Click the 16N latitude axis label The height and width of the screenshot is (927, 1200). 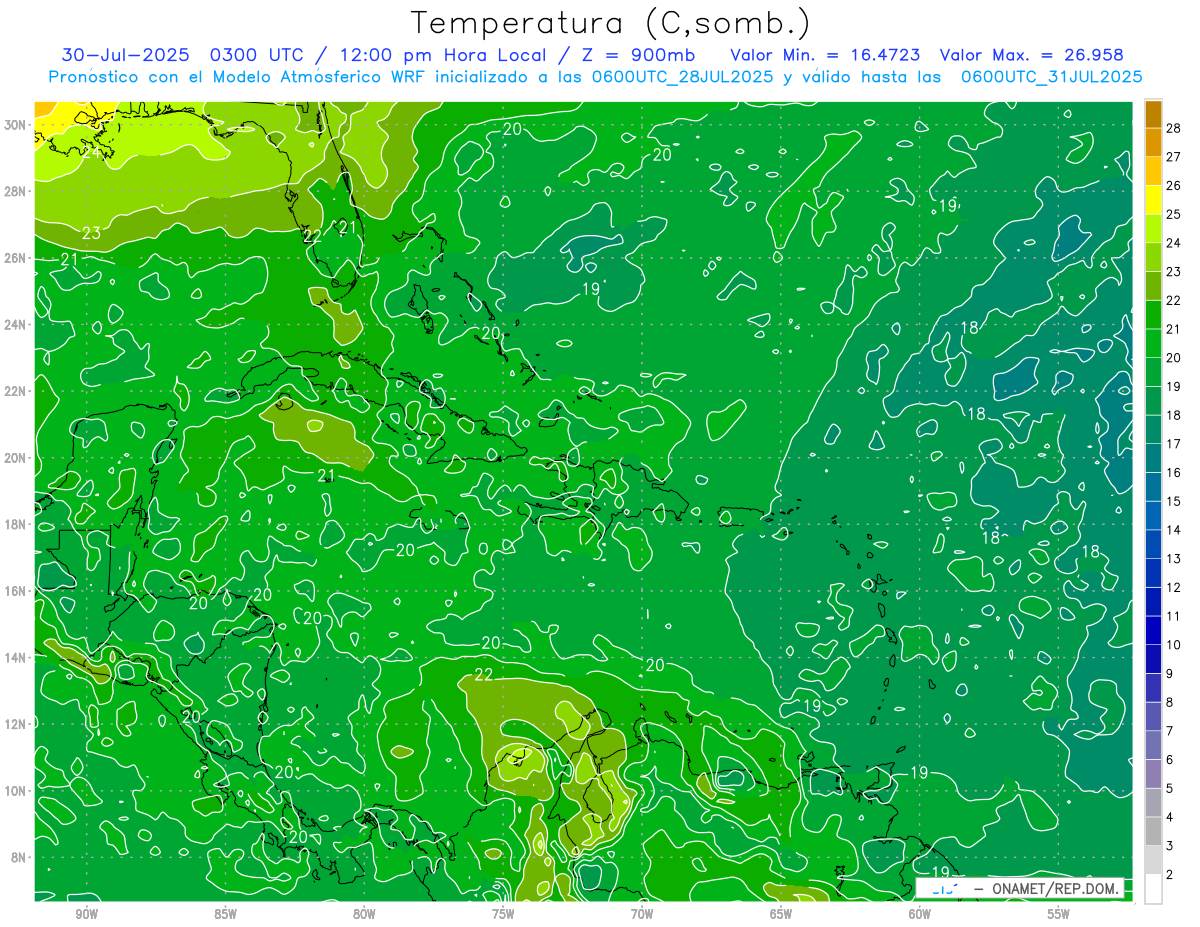[15, 591]
